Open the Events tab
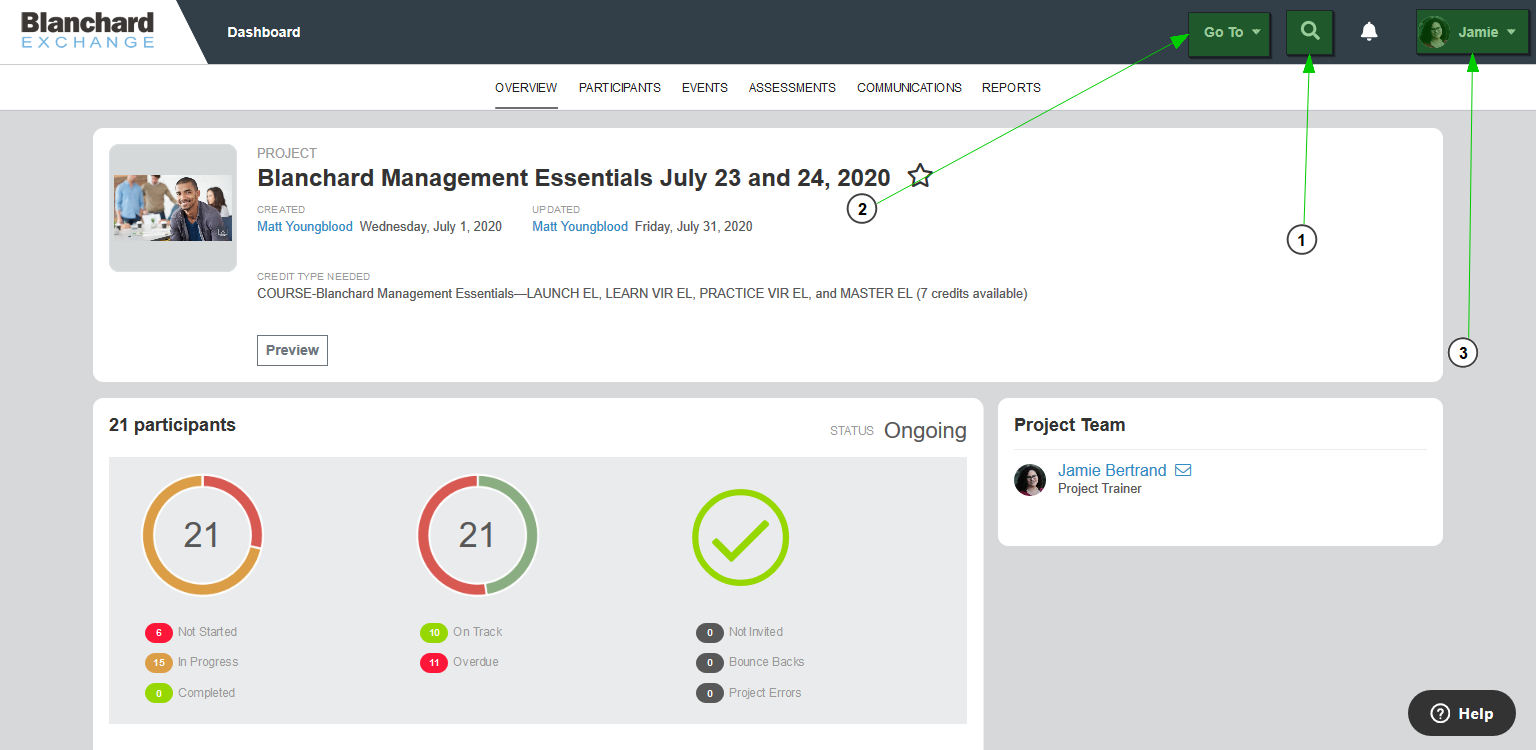The width and height of the screenshot is (1539, 750). pyautogui.click(x=705, y=88)
